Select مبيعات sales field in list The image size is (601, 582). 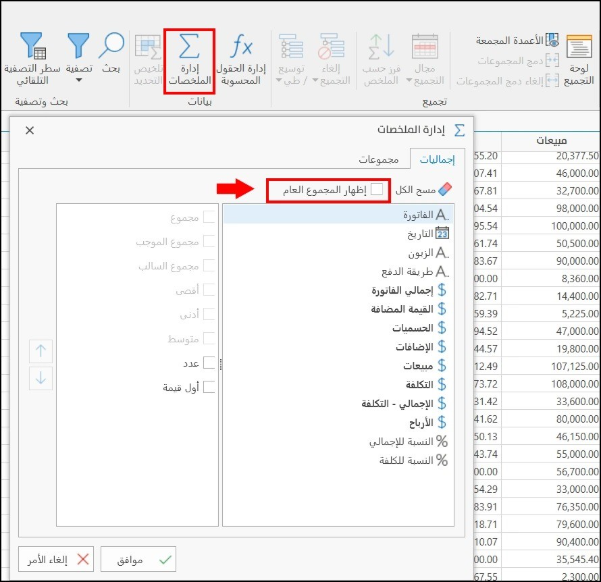coord(338,366)
